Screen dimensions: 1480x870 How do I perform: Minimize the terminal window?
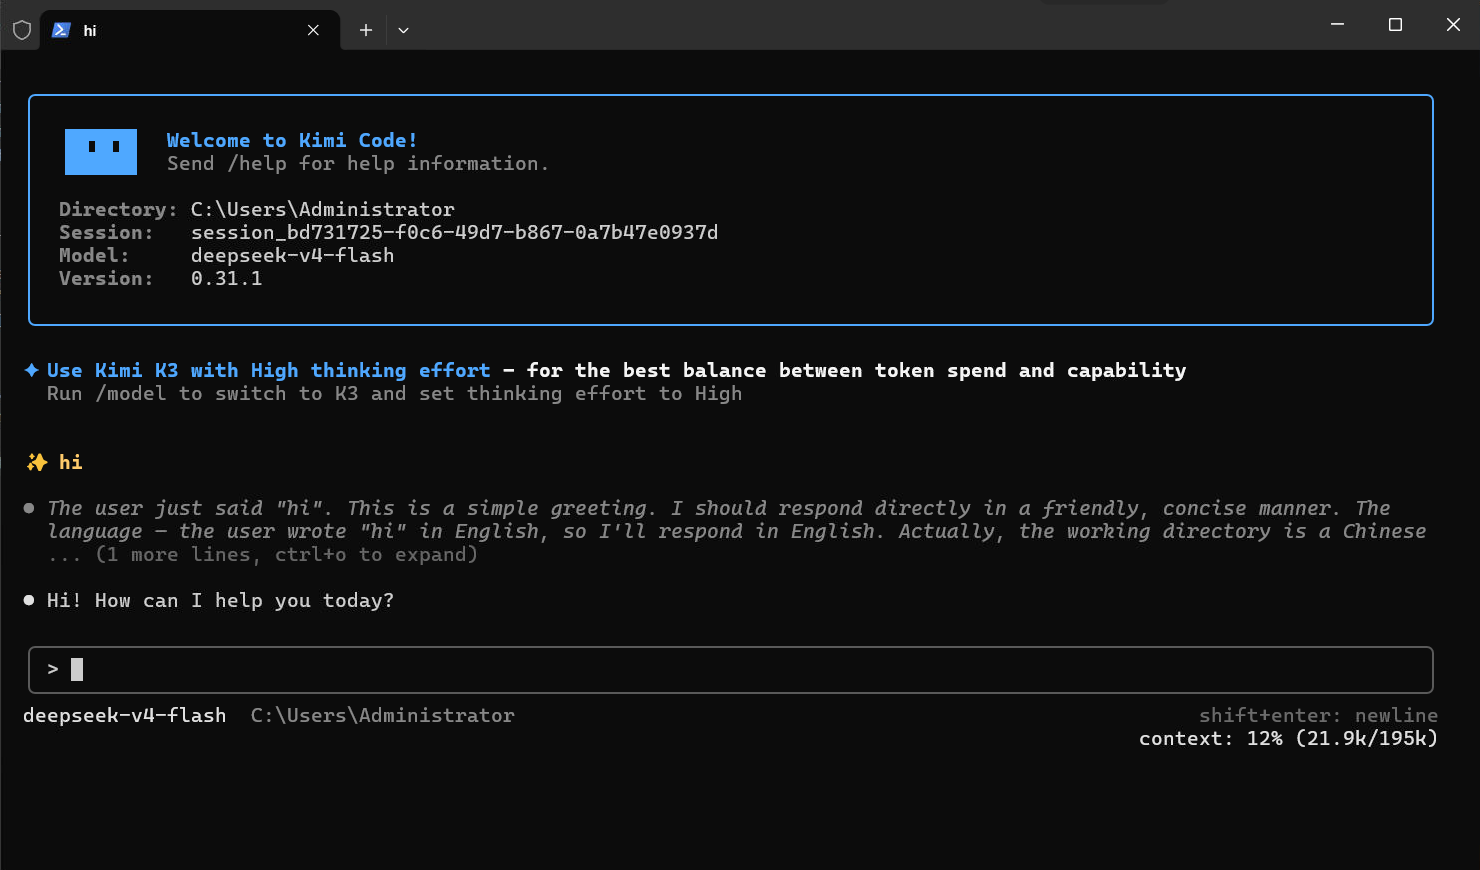1337,24
